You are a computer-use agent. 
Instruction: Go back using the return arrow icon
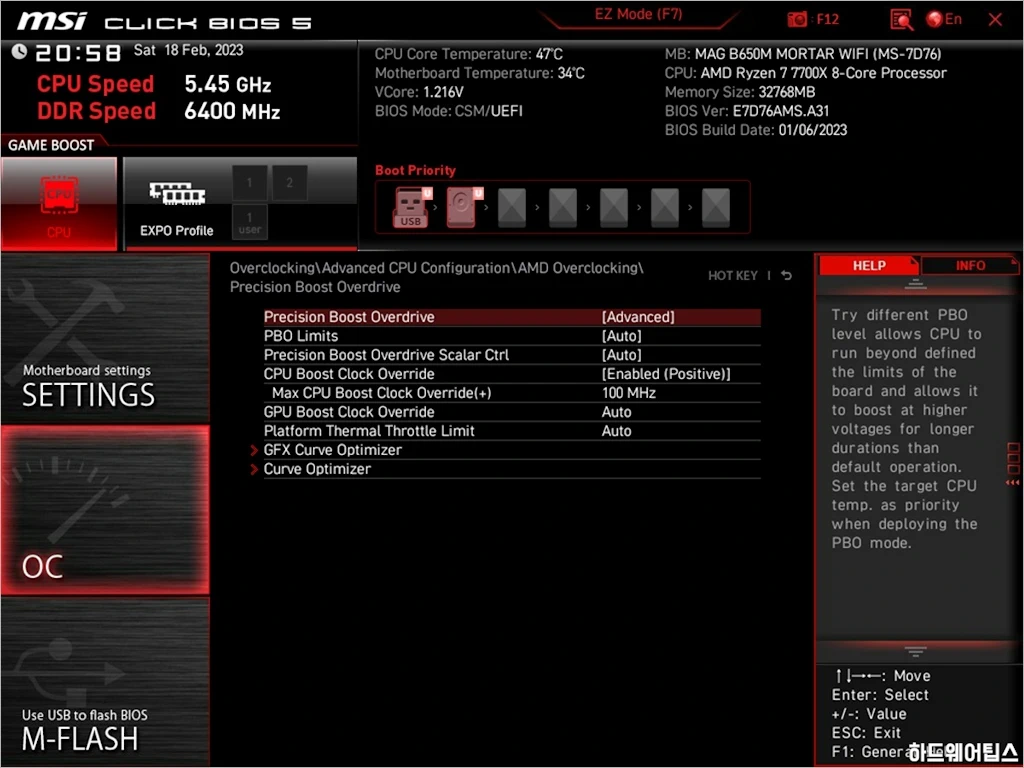786,276
